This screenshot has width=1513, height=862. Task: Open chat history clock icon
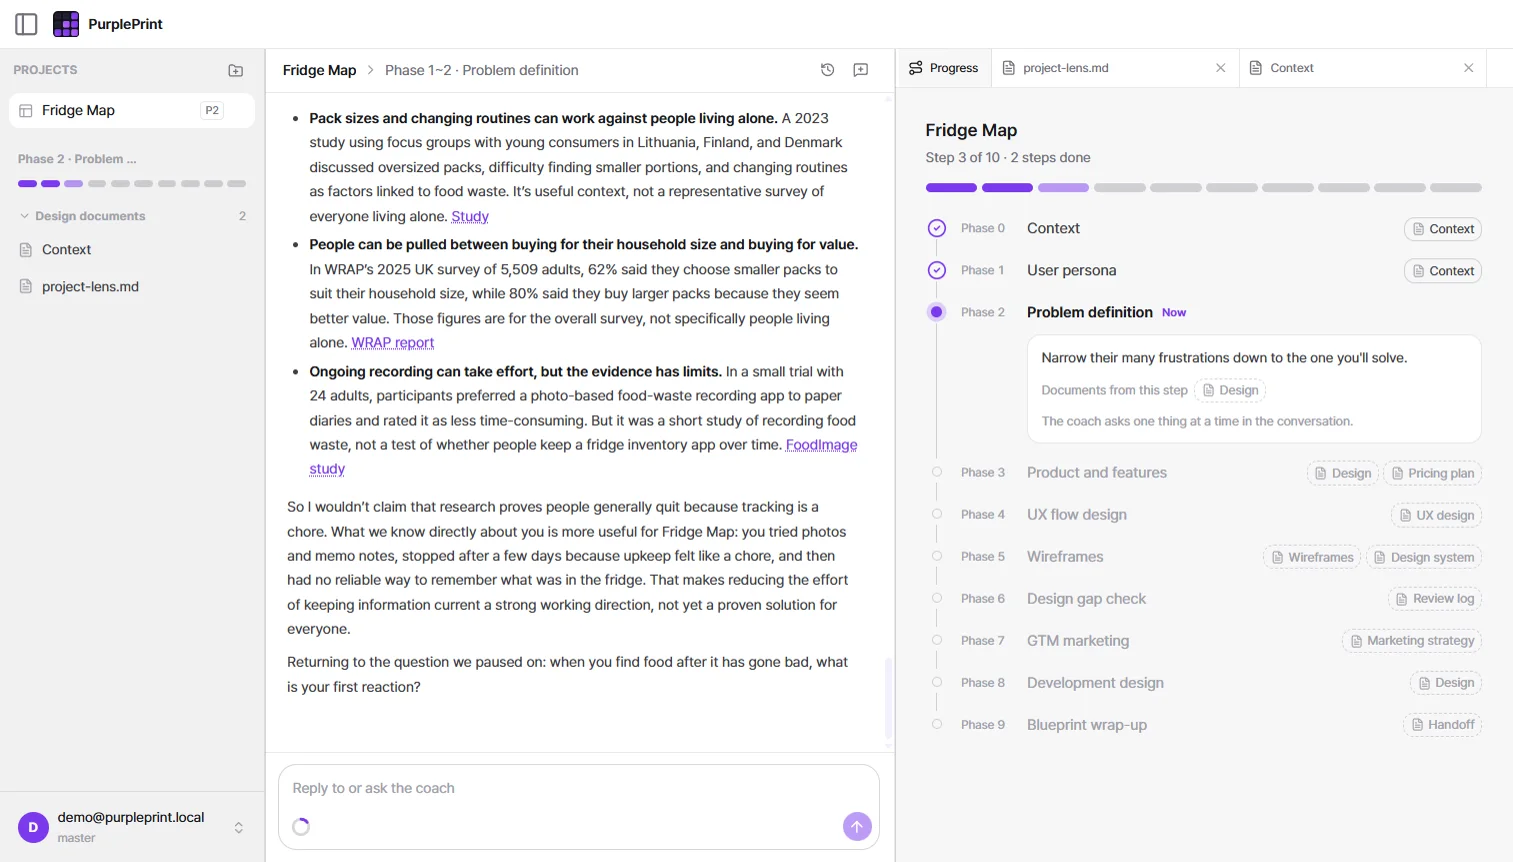tap(827, 70)
